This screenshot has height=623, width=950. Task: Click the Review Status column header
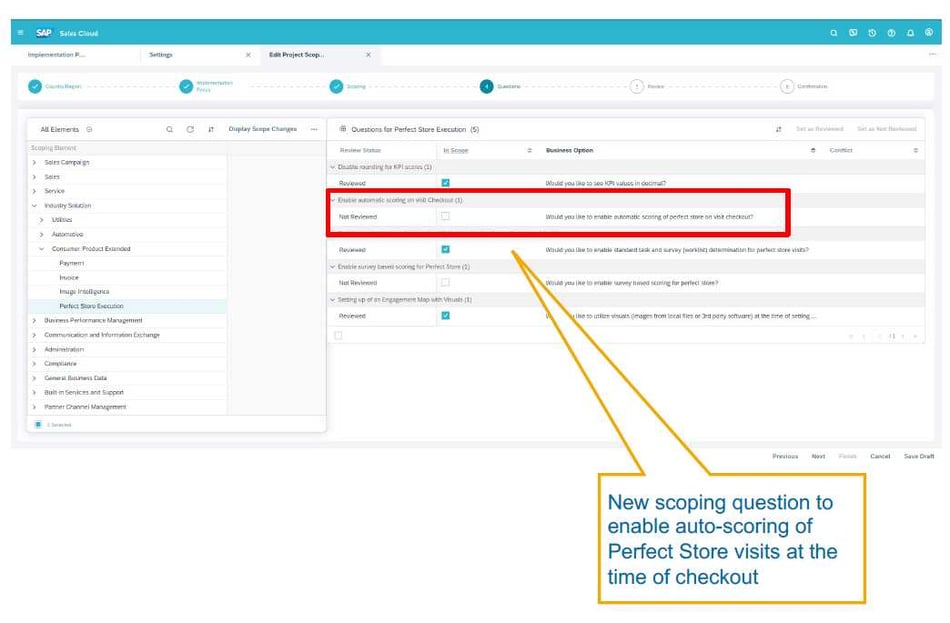(x=360, y=150)
